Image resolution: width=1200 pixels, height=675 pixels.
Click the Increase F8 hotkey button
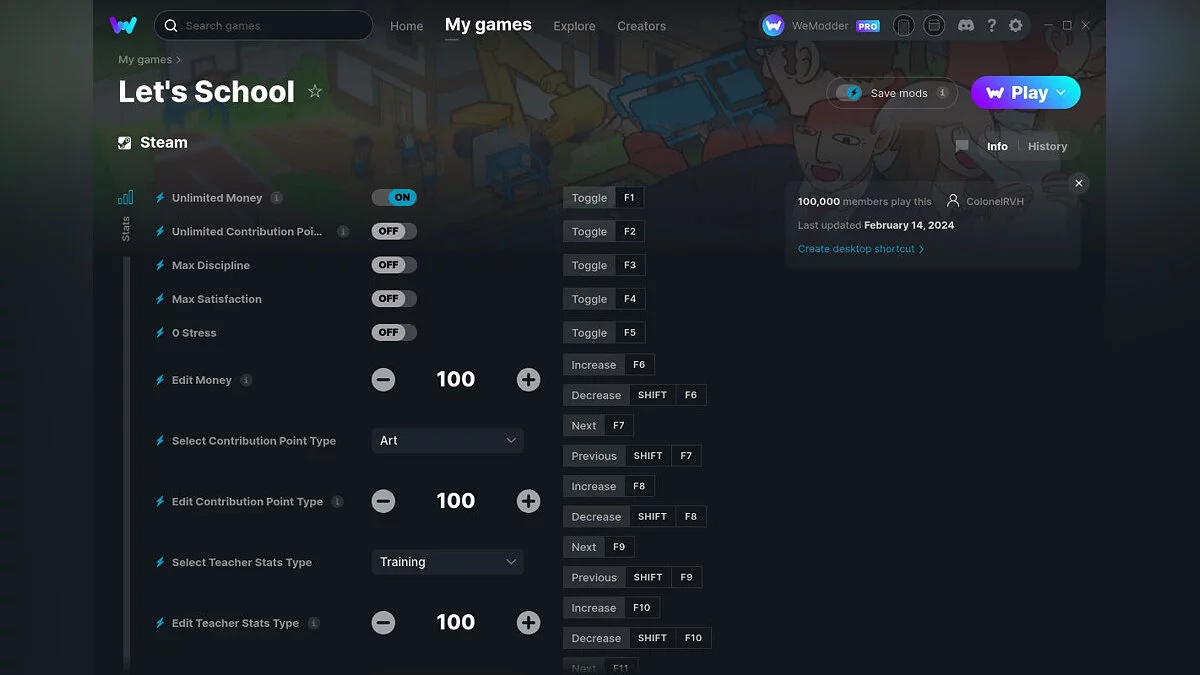click(x=608, y=486)
